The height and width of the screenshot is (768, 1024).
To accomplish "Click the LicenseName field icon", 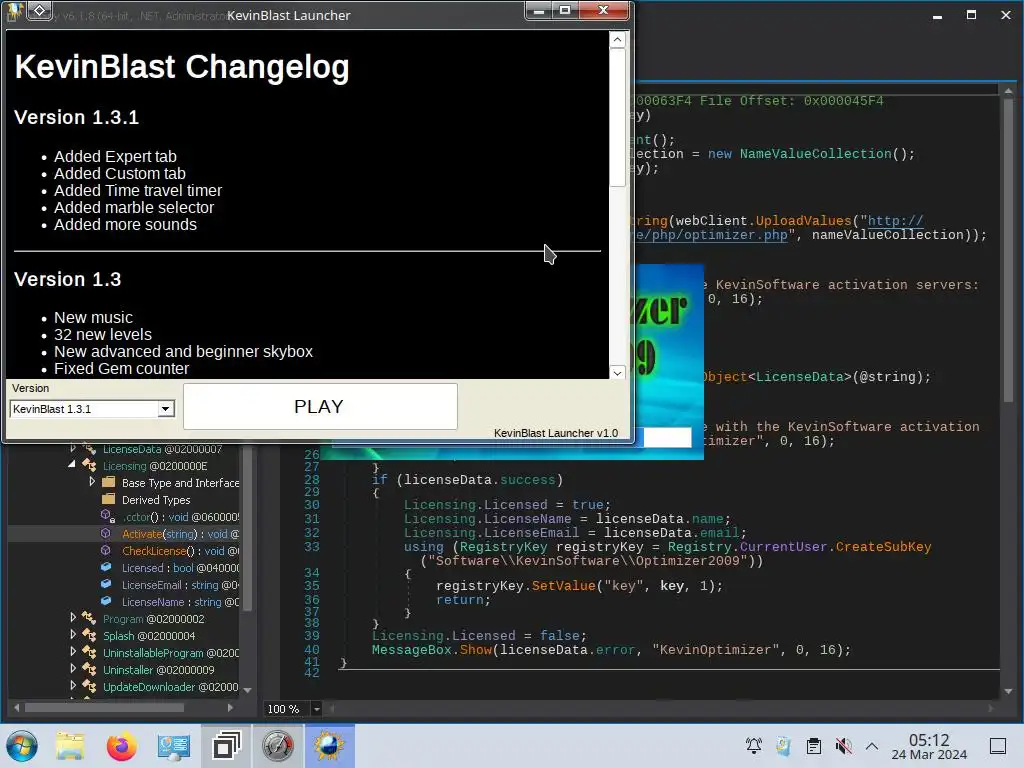I will click(106, 601).
